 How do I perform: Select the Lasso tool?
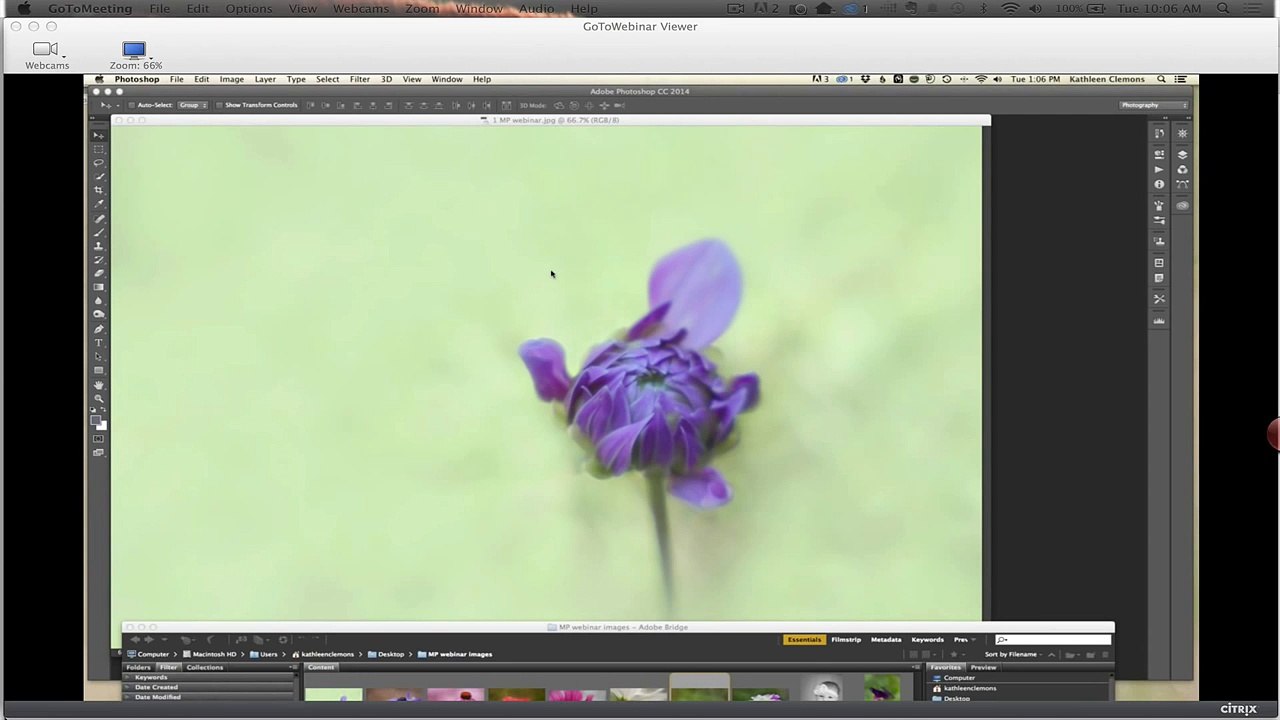(99, 161)
